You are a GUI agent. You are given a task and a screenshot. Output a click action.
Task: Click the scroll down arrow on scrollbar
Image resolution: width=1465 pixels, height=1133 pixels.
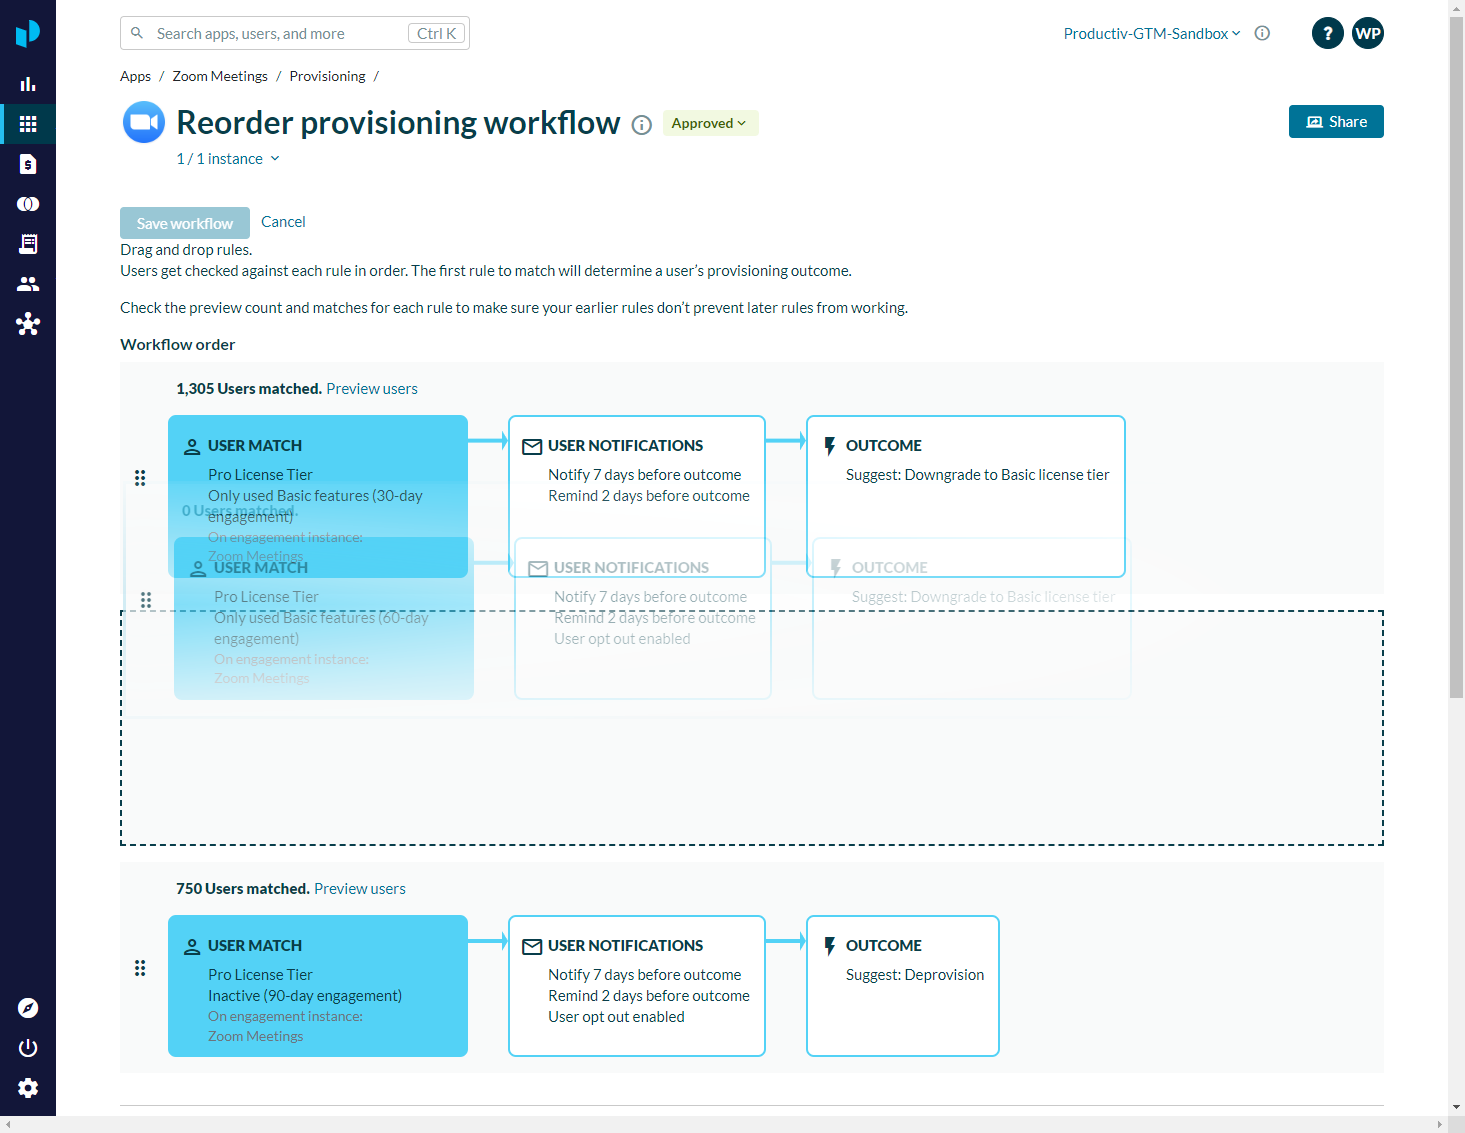tap(1456, 1107)
